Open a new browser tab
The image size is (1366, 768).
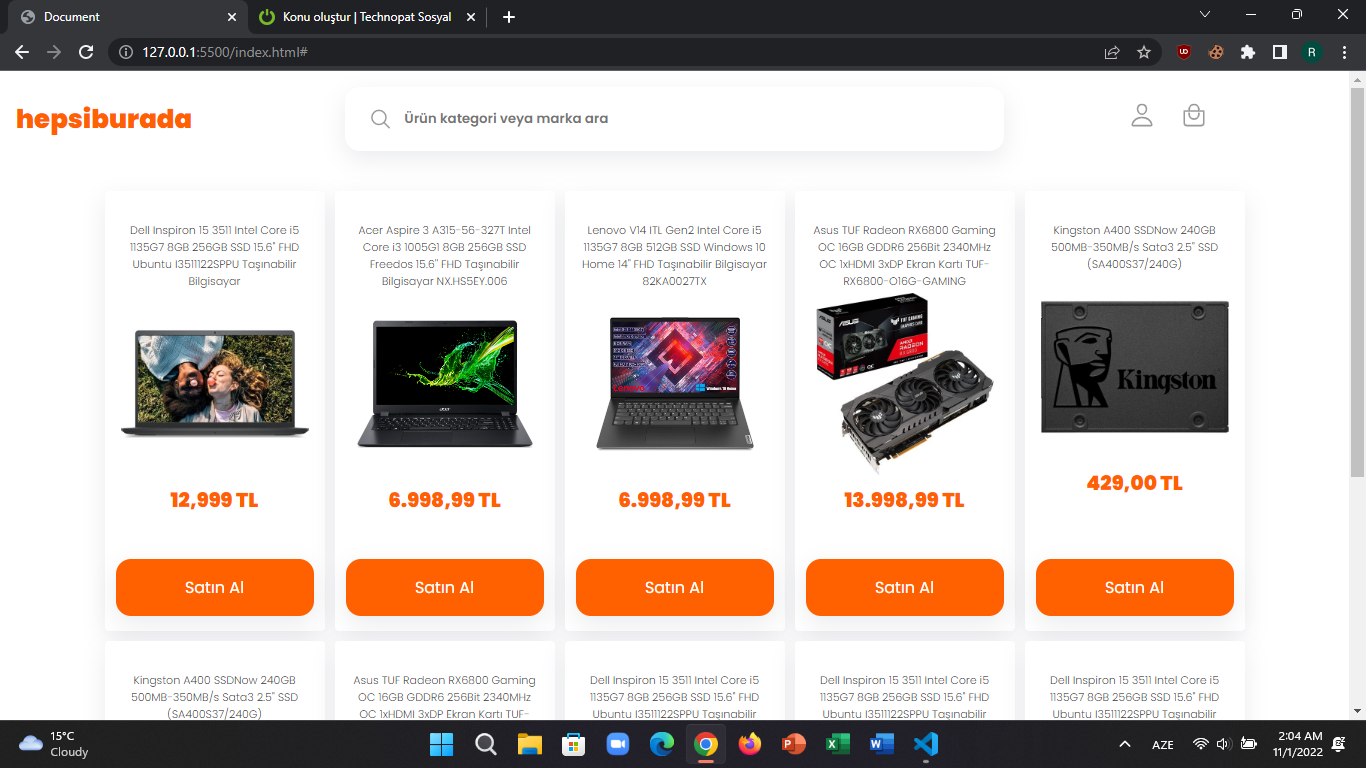point(509,17)
